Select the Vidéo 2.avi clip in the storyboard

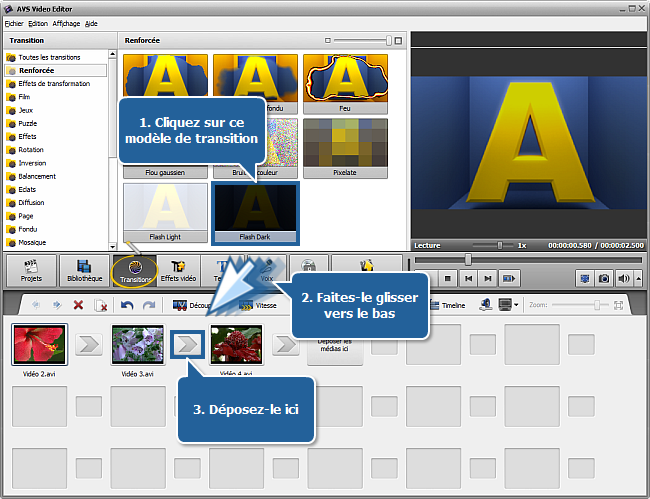coord(31,346)
